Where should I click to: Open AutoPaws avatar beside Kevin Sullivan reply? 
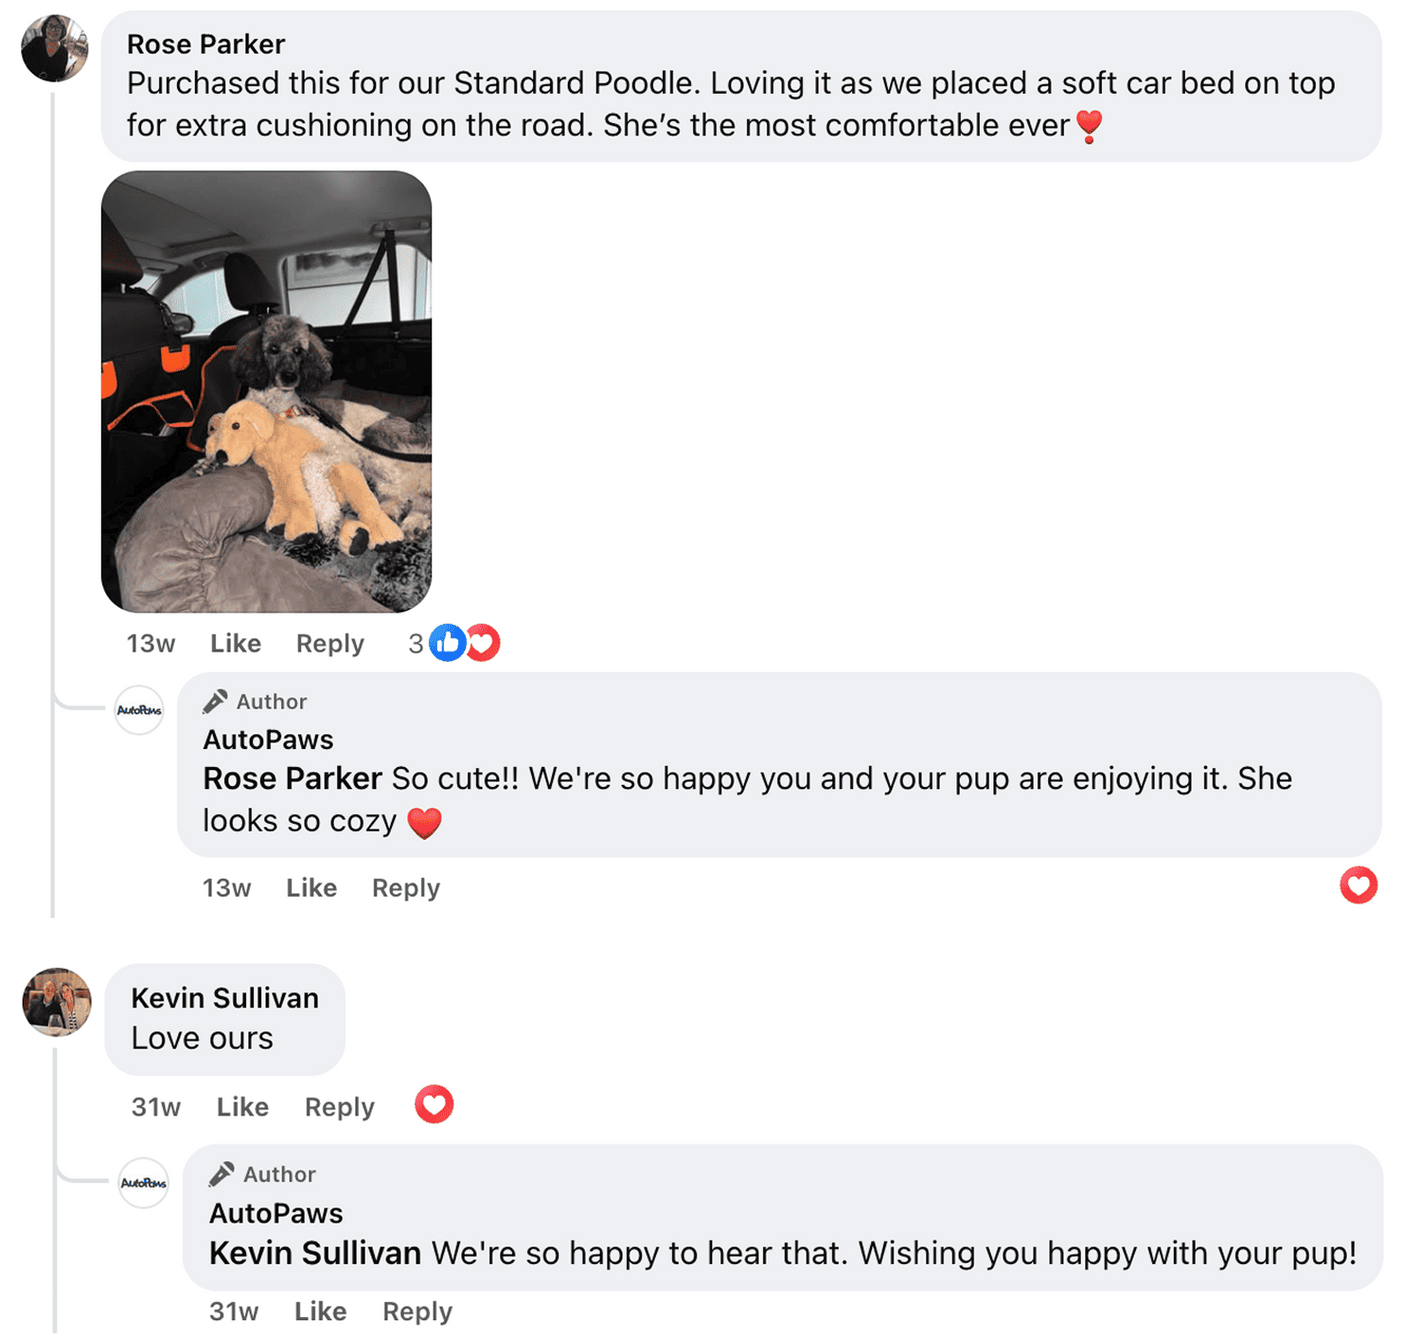point(144,1183)
